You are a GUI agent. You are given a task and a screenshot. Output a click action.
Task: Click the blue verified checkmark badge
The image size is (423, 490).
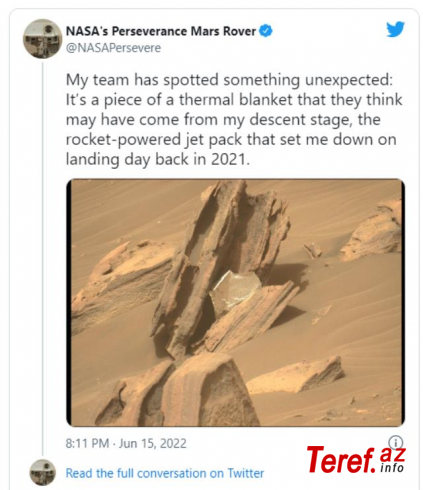click(266, 31)
